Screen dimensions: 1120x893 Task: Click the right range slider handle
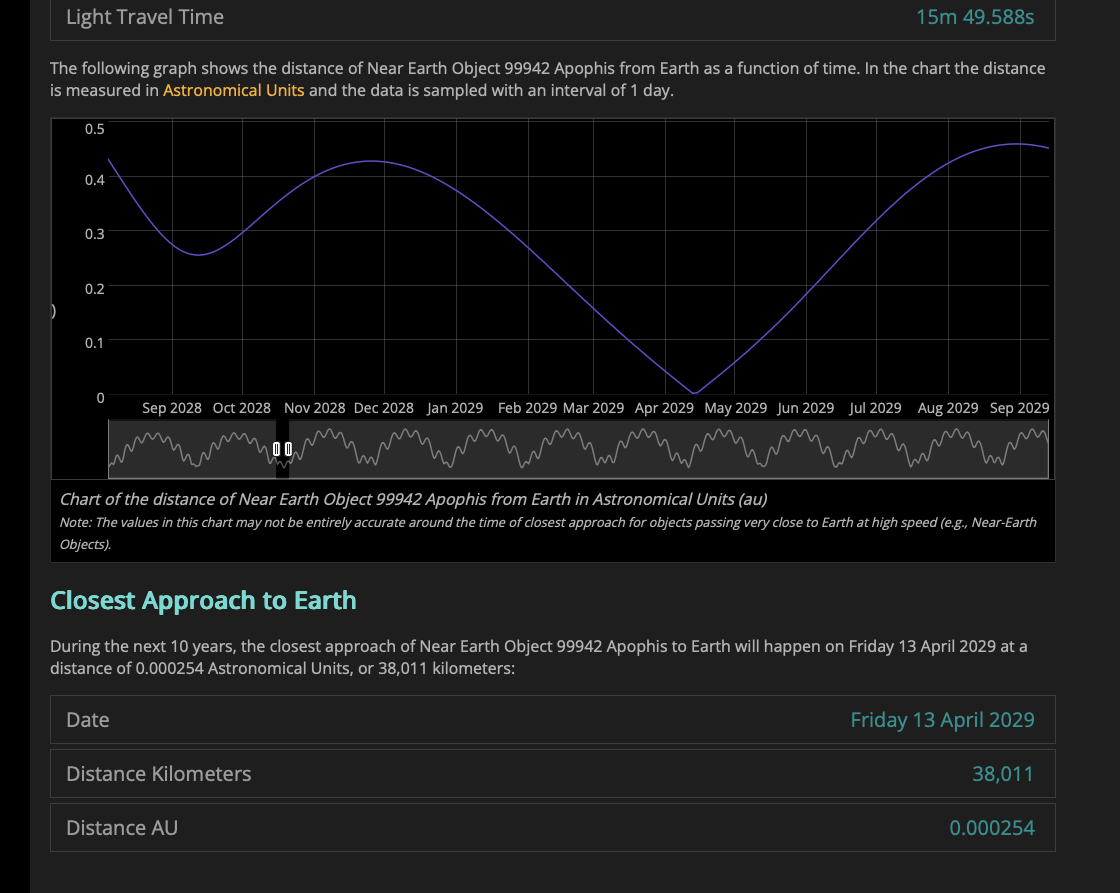click(289, 449)
